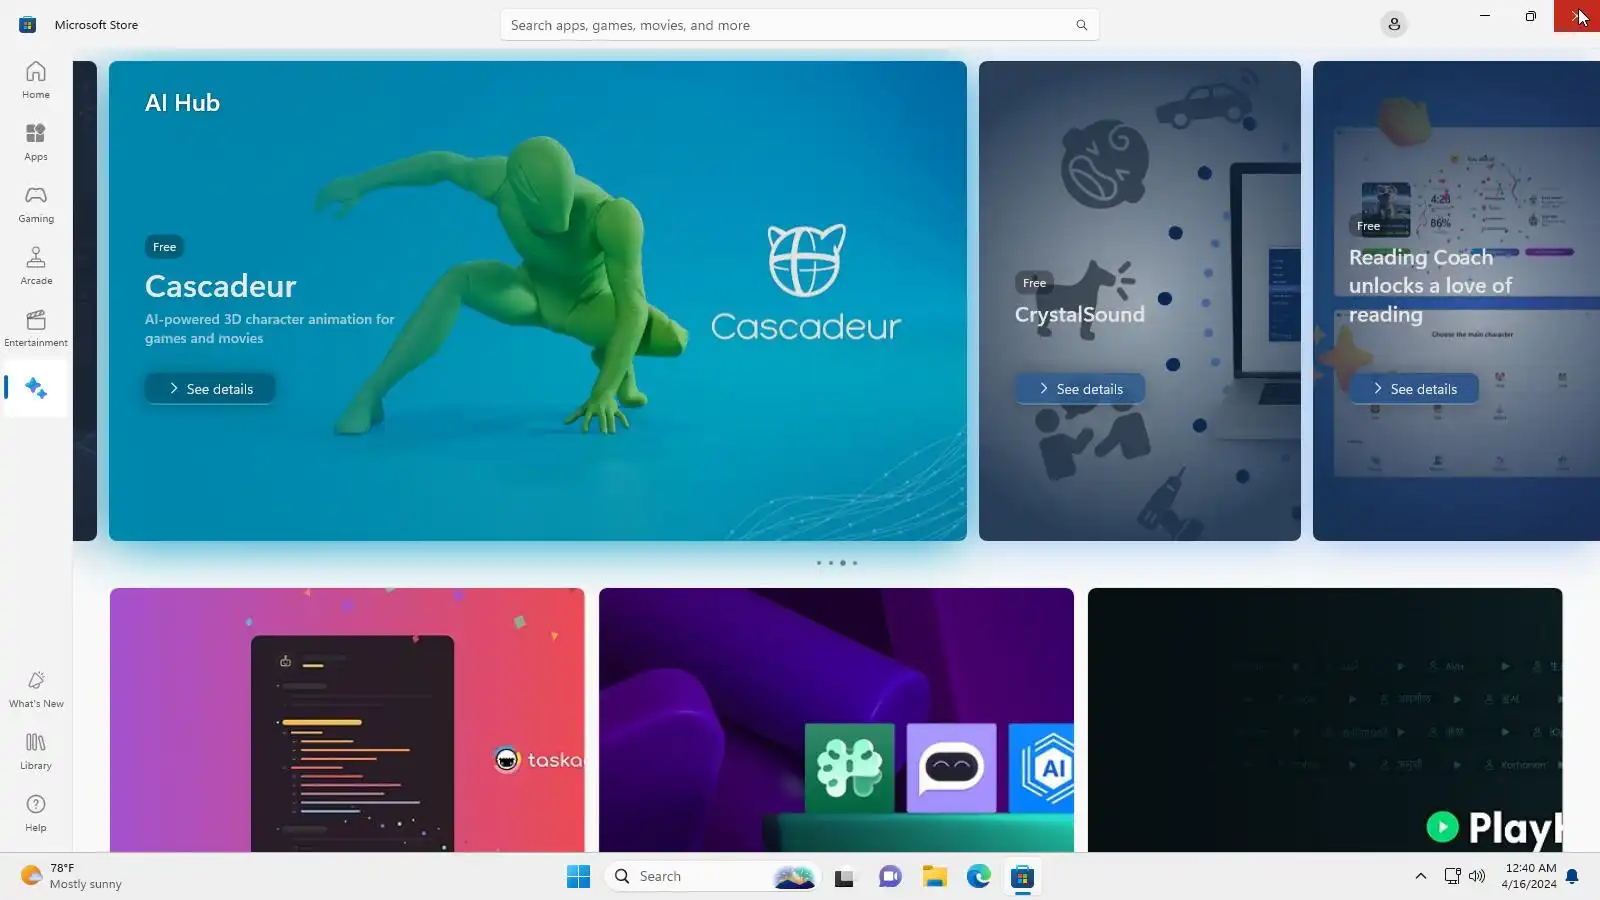1600x900 pixels.
Task: Select the AI Hub sparkle icon
Action: point(36,388)
